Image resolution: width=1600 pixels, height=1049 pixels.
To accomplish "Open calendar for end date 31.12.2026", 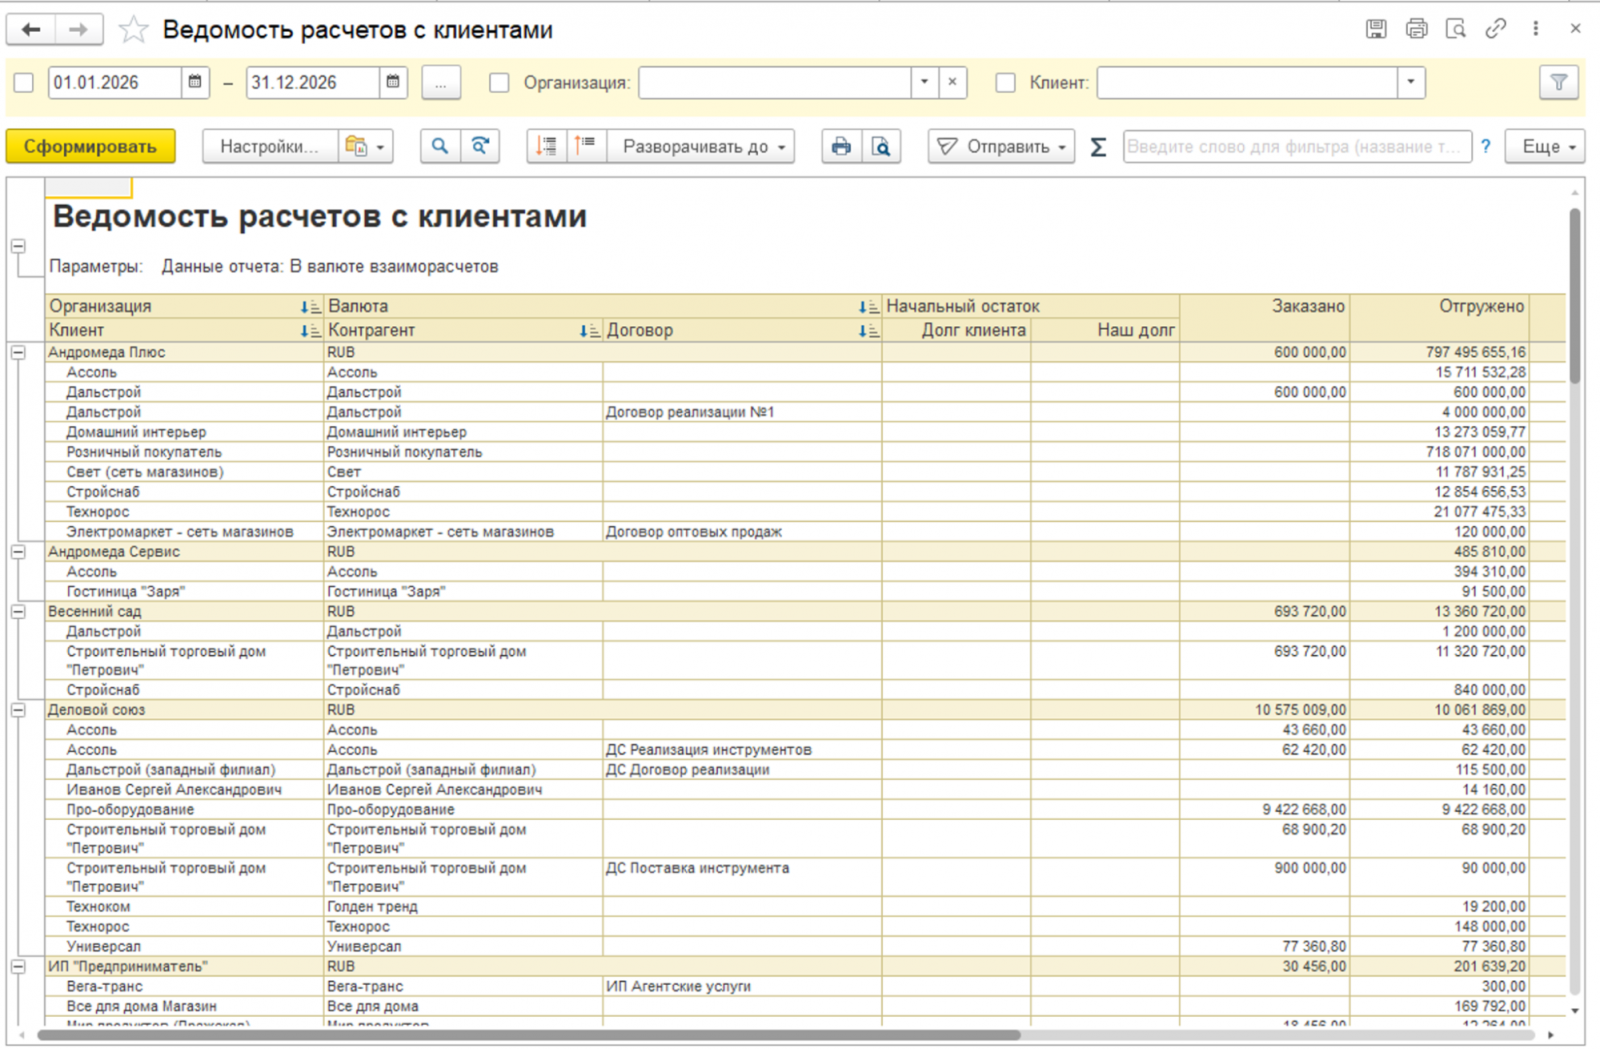I will point(393,82).
